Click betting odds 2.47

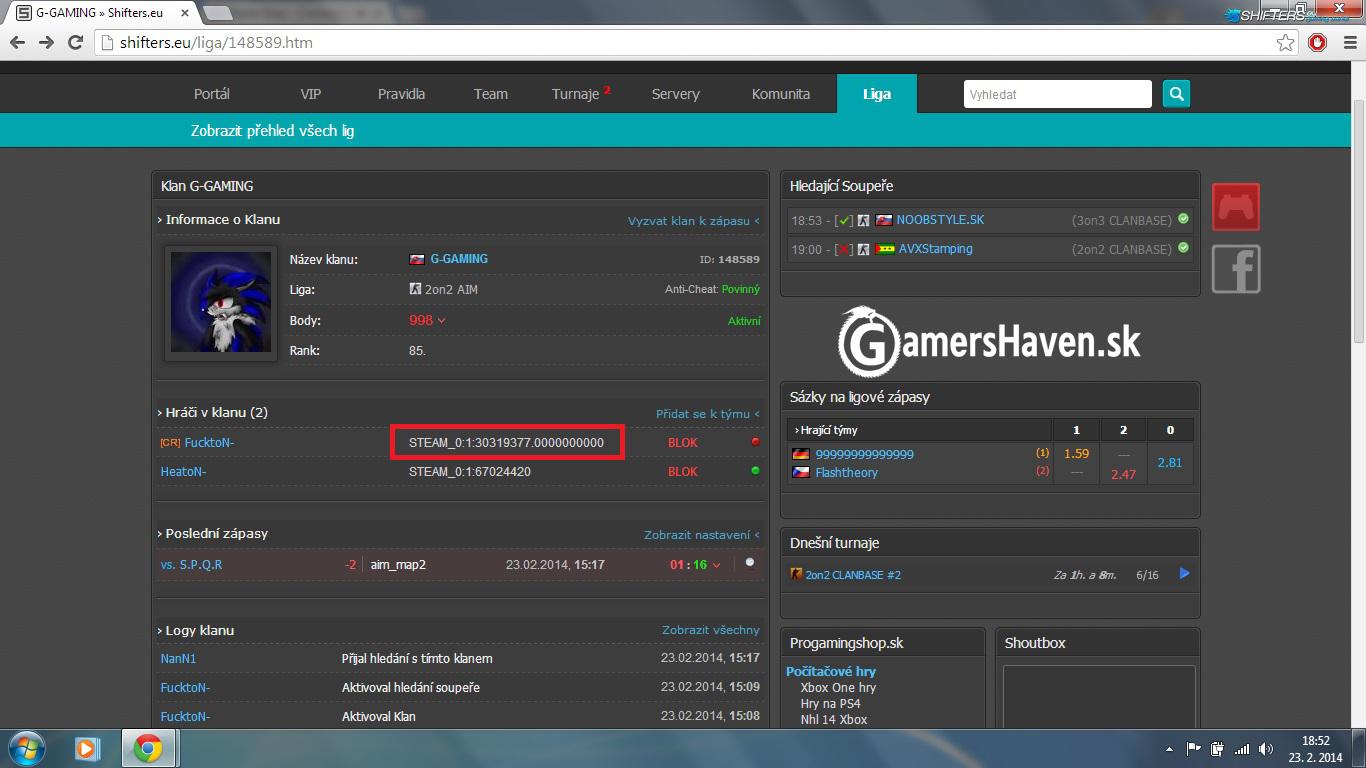(1124, 474)
